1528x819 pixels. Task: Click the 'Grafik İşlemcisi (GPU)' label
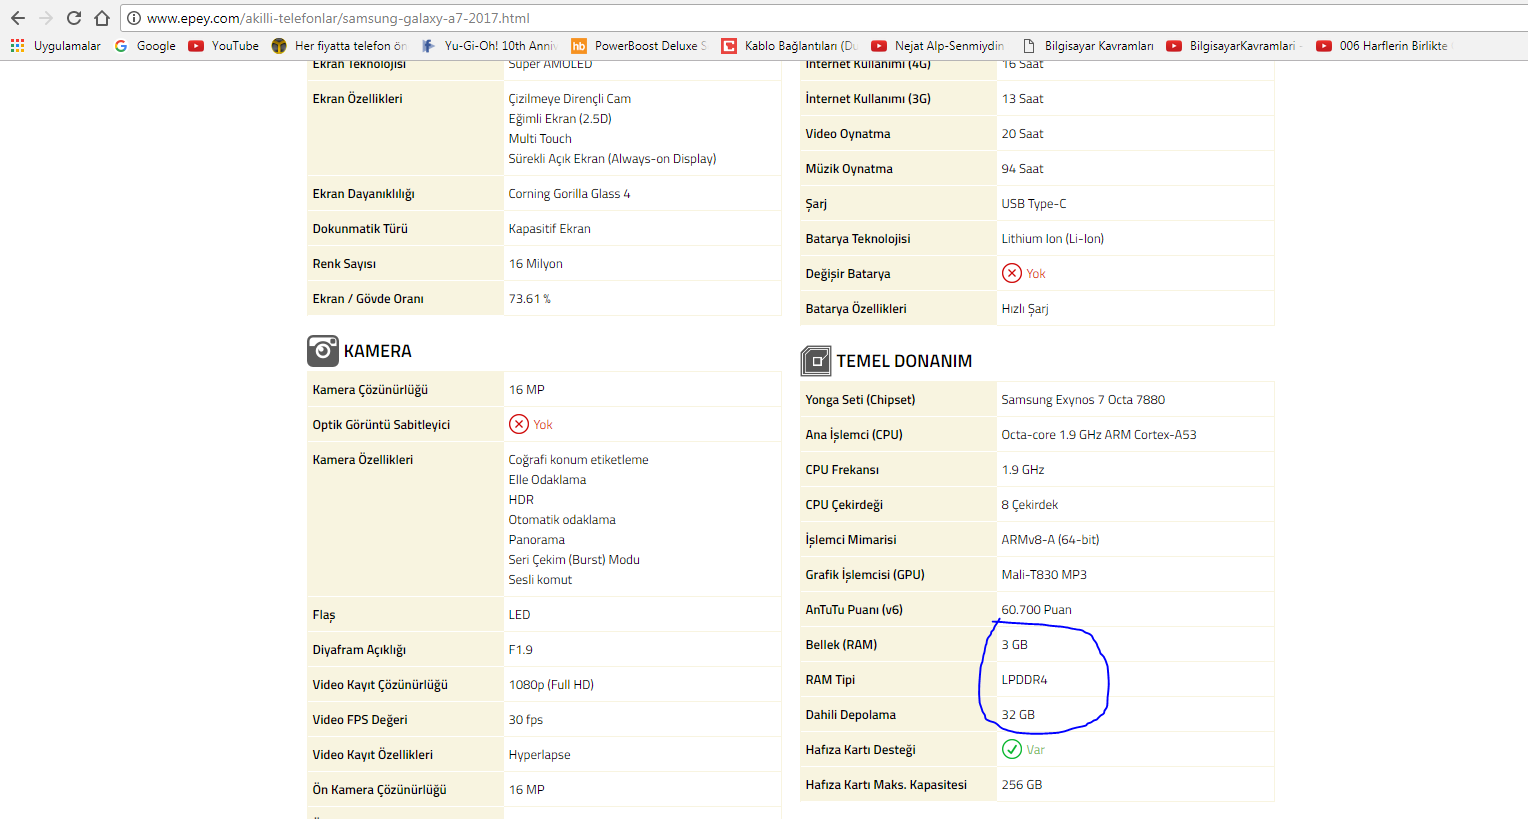point(865,575)
